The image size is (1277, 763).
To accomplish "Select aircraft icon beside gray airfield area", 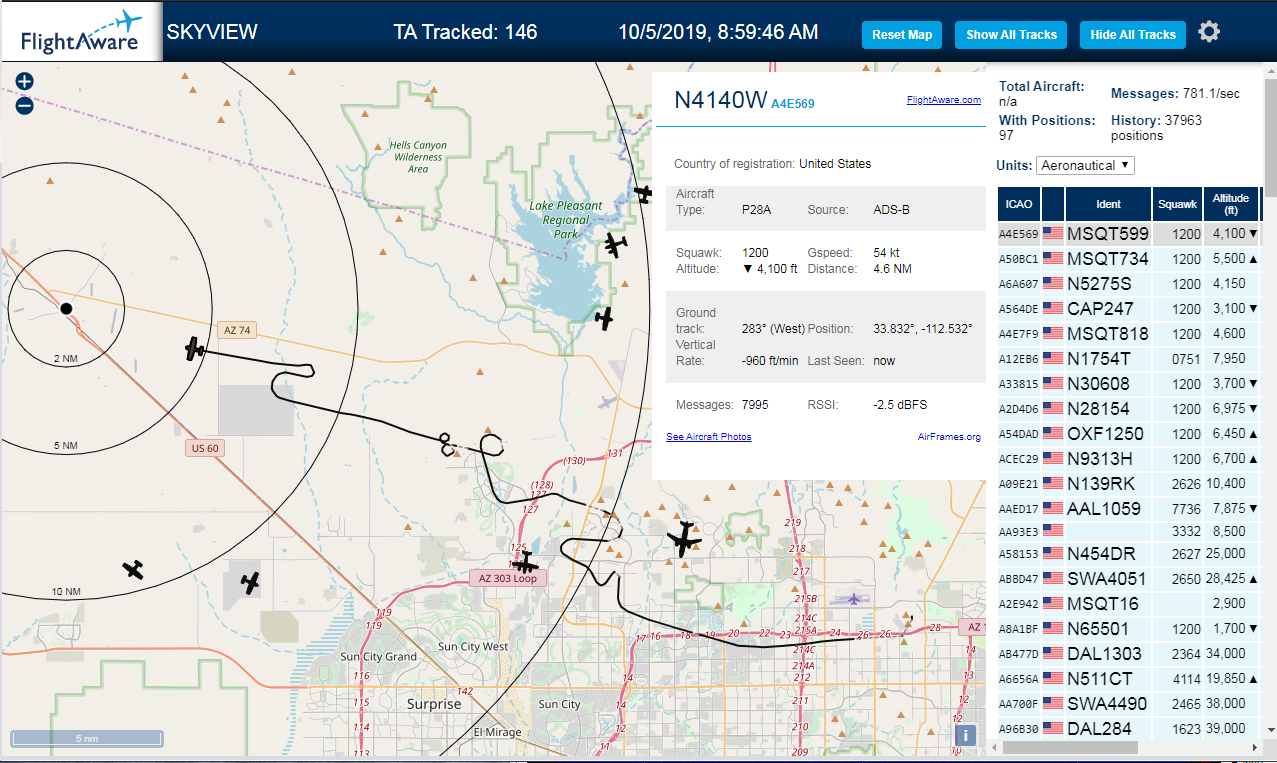I will [x=250, y=581].
